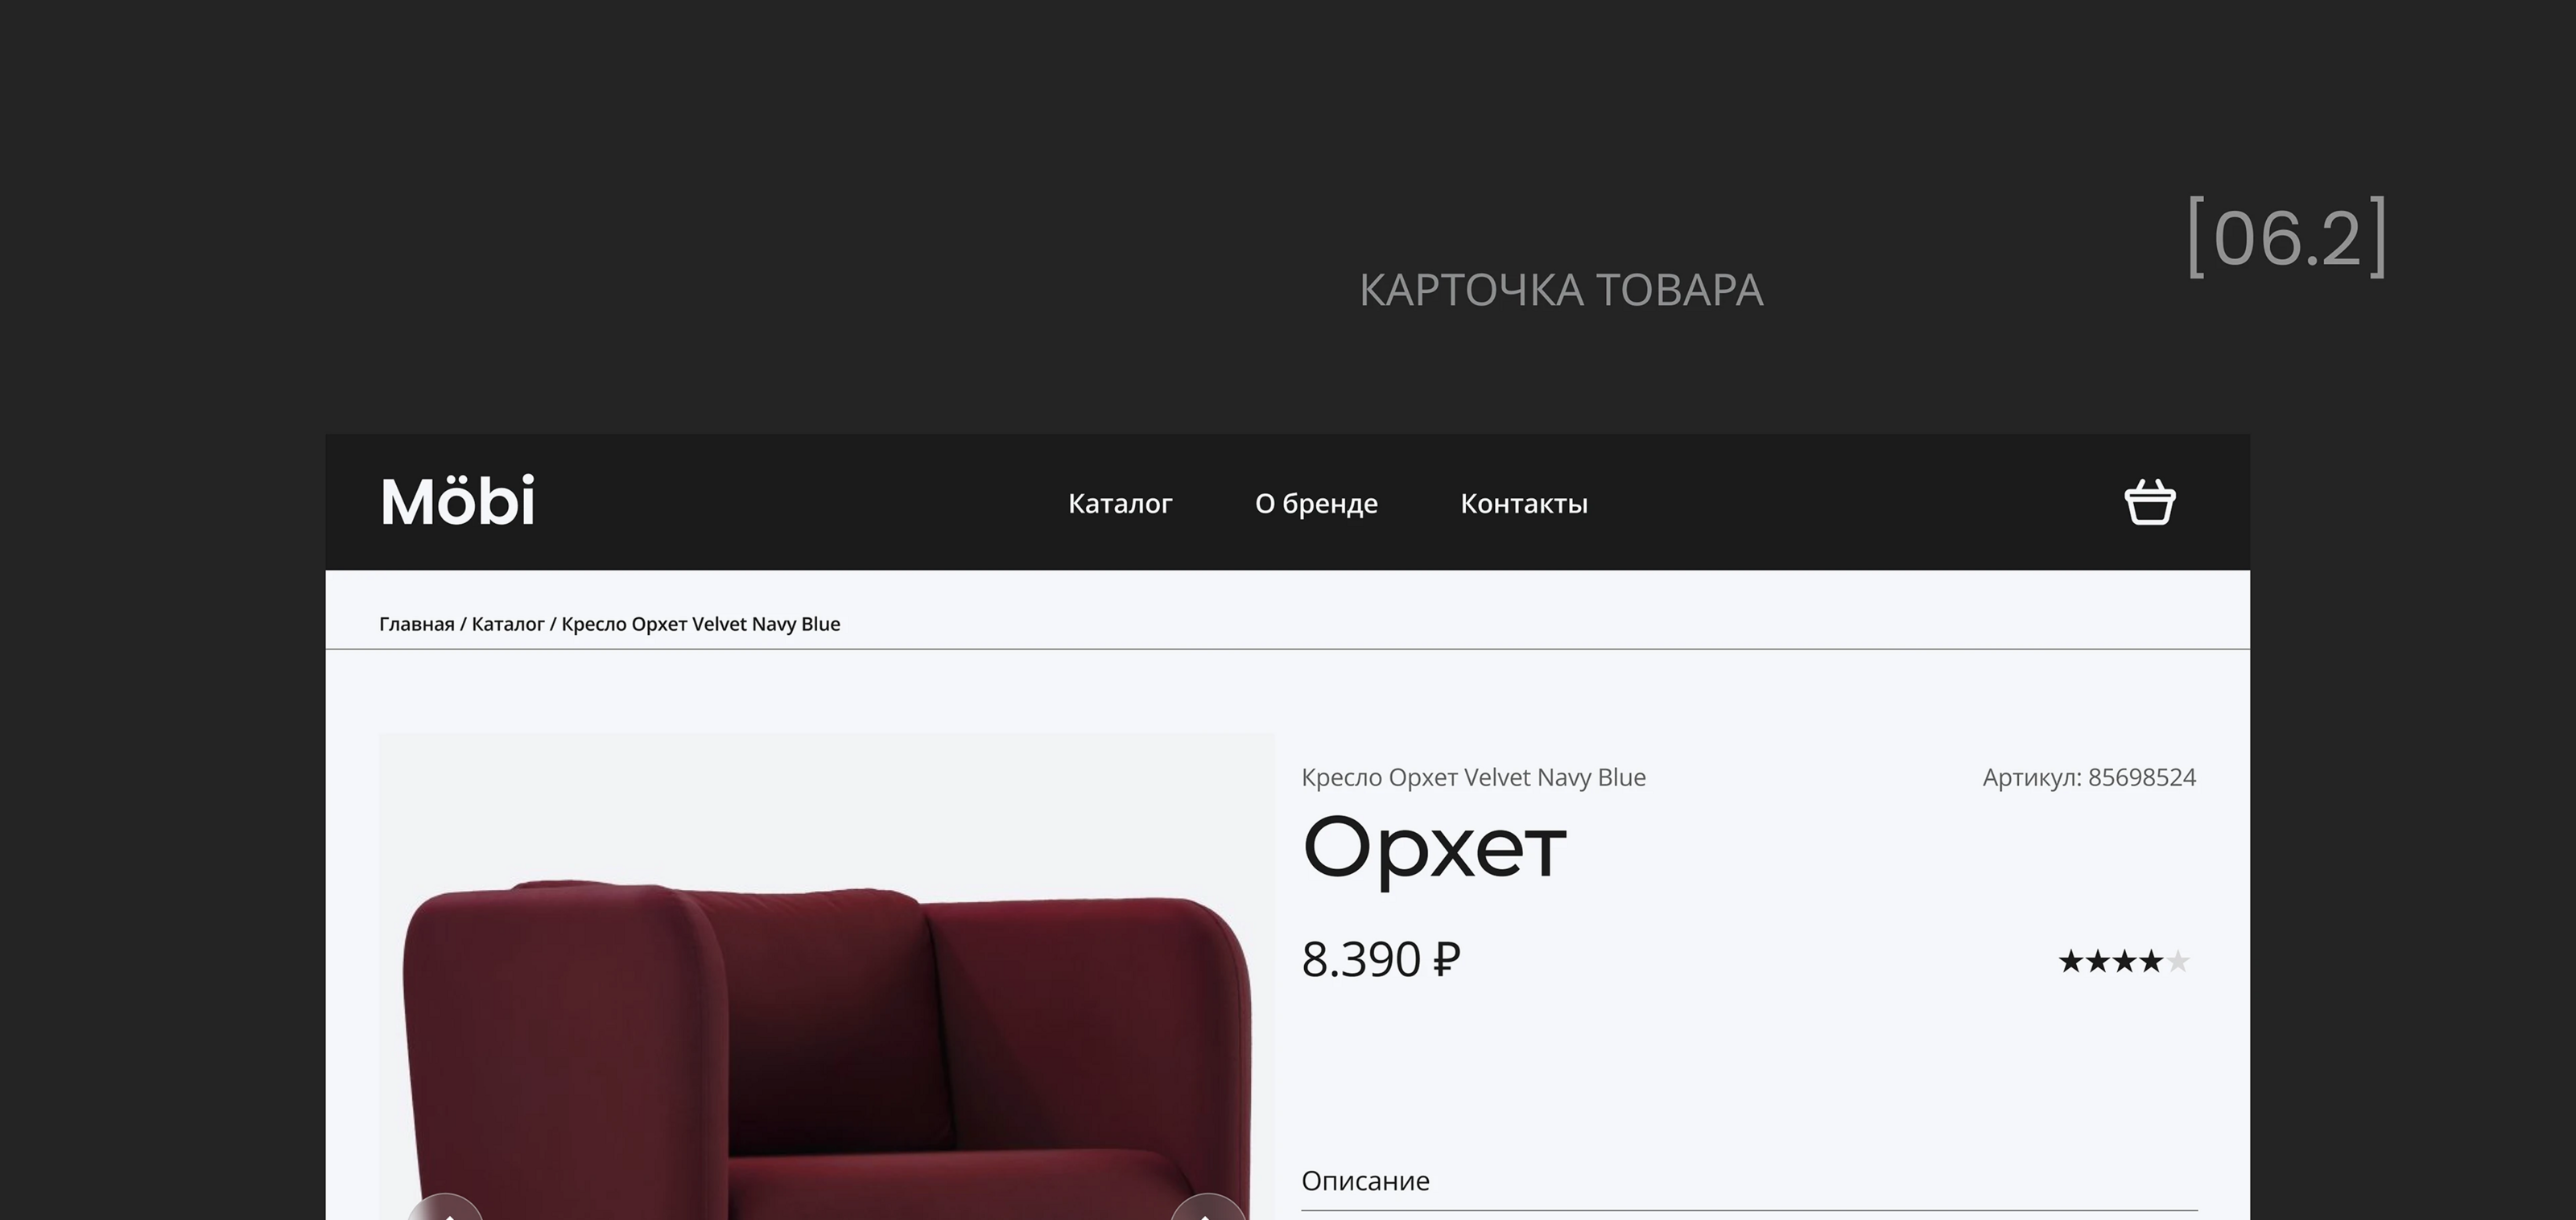Select the Орхет product title
The height and width of the screenshot is (1220, 2576).
tap(1434, 849)
